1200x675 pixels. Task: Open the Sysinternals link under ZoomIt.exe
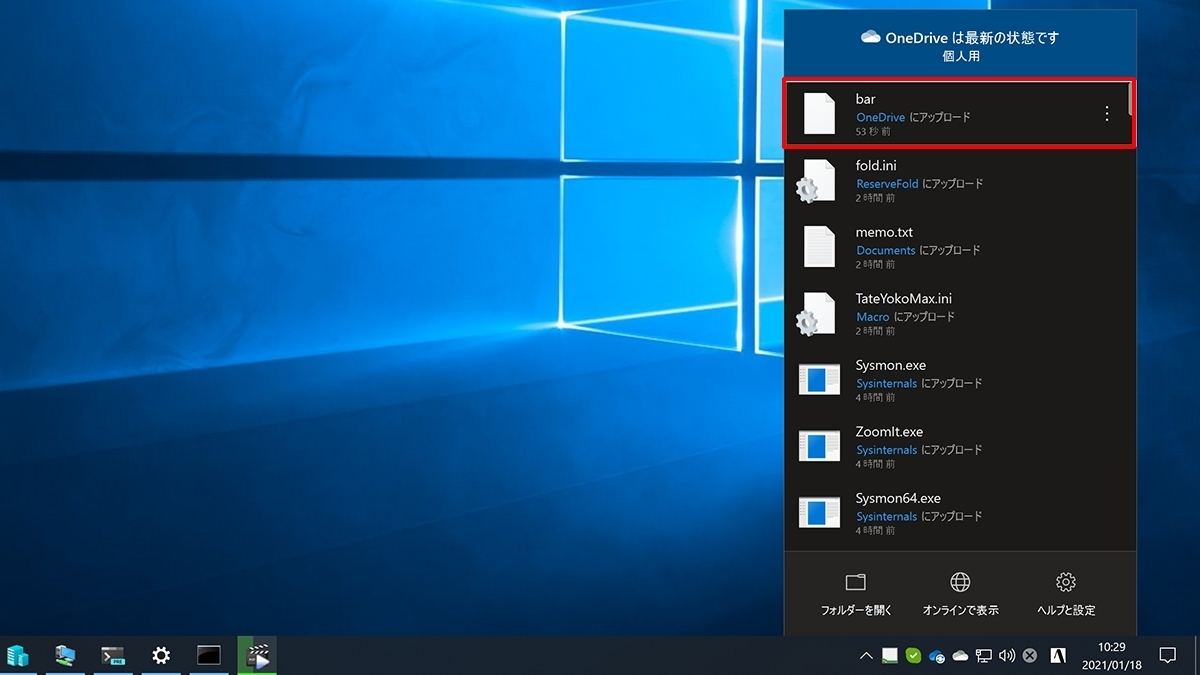pyautogui.click(x=886, y=450)
